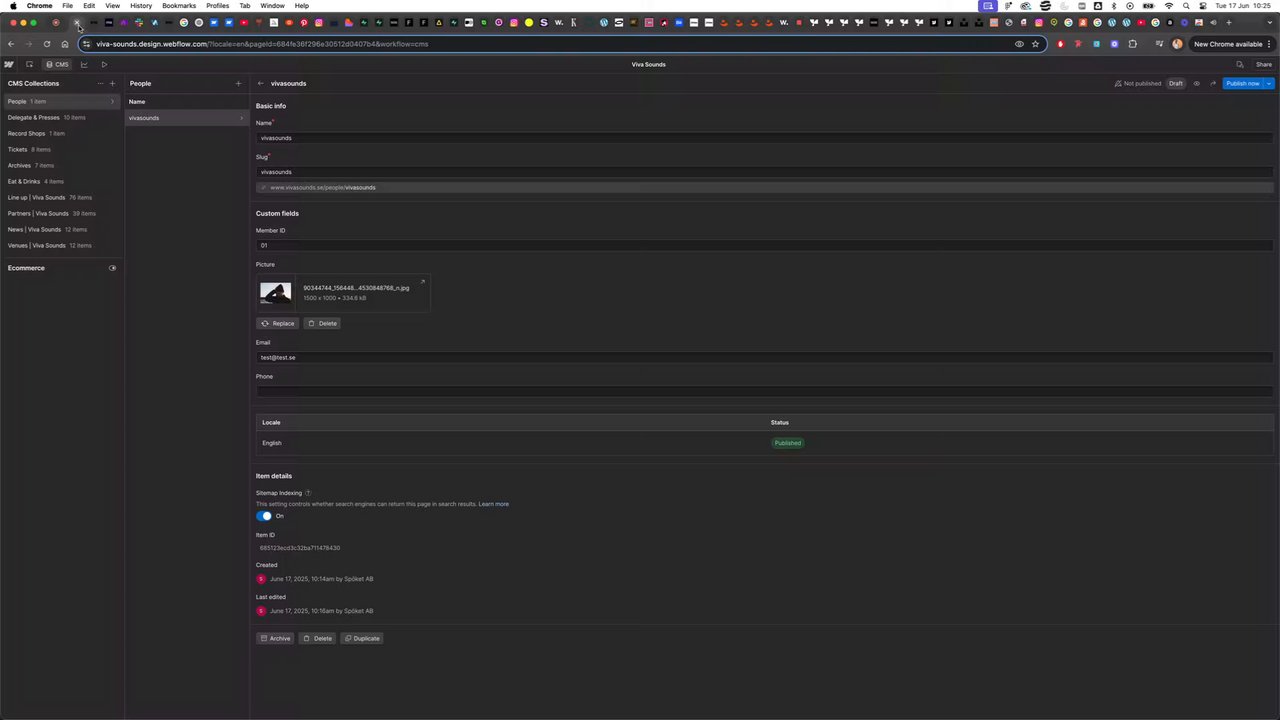The width and height of the screenshot is (1280, 720).
Task: Open Eat & Drinks collection
Action: 61,182
